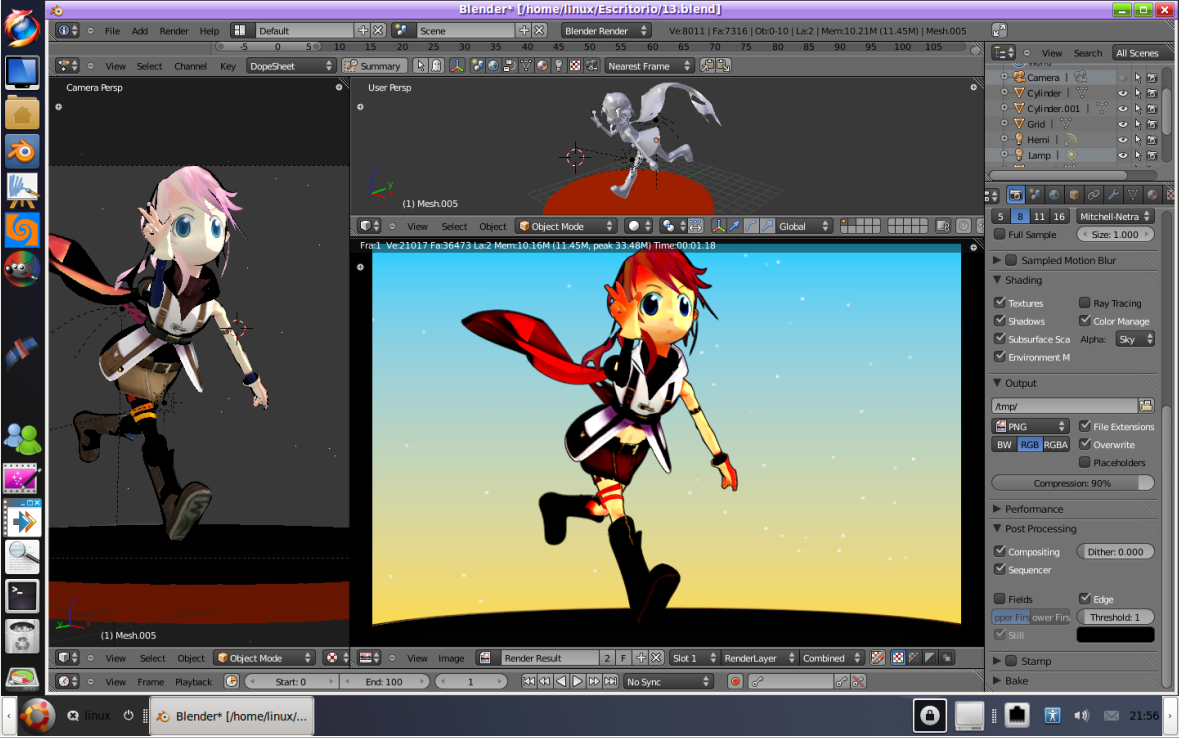
Task: Disable the Compositing checkbox
Action: coord(1000,551)
